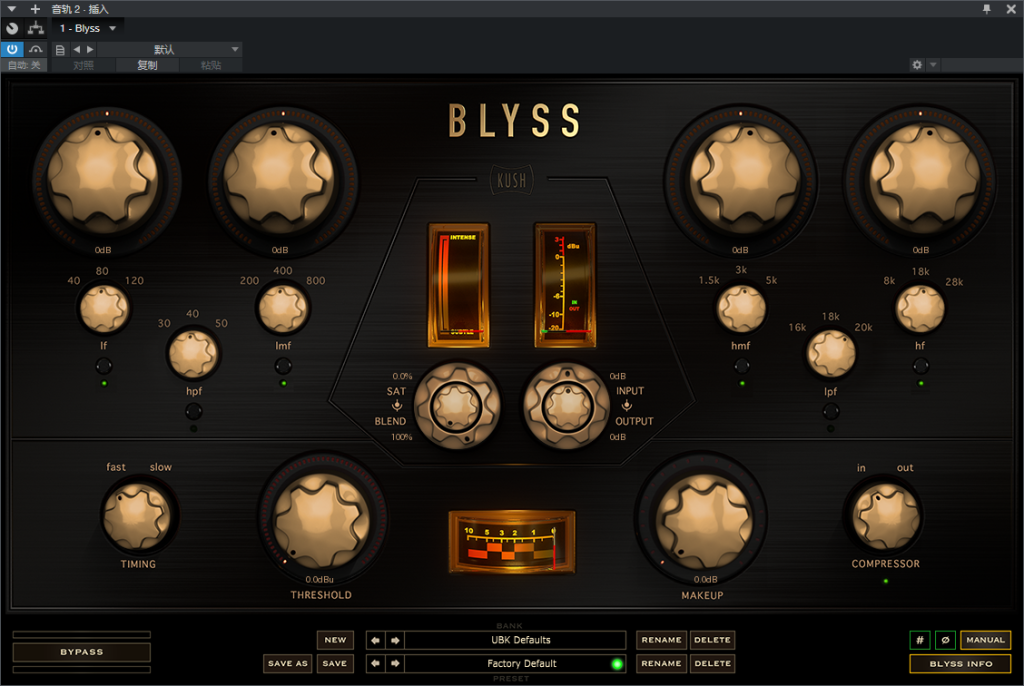Toggle the lf band enable button
Viewport: 1024px width, 686px height.
tap(104, 366)
